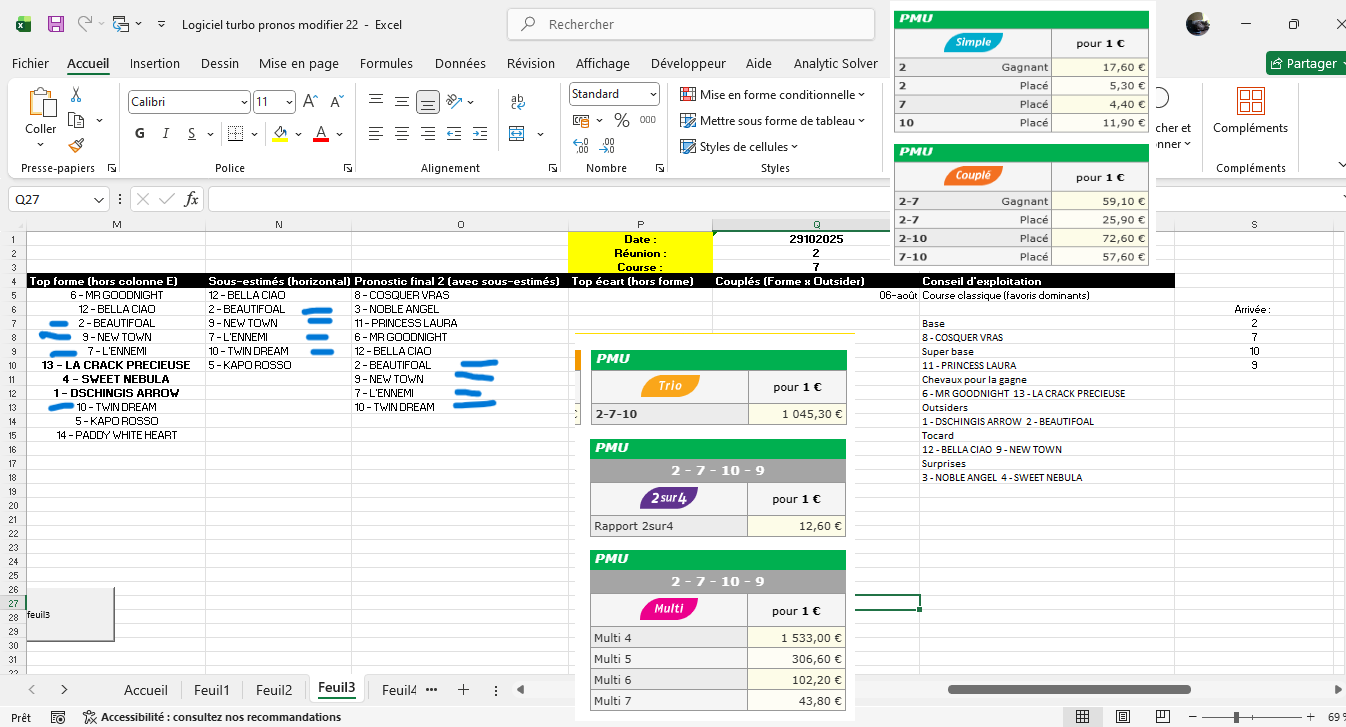Viewport: 1346px width, 727px height.
Task: Switch to the Formules ribbon tab
Action: (386, 63)
